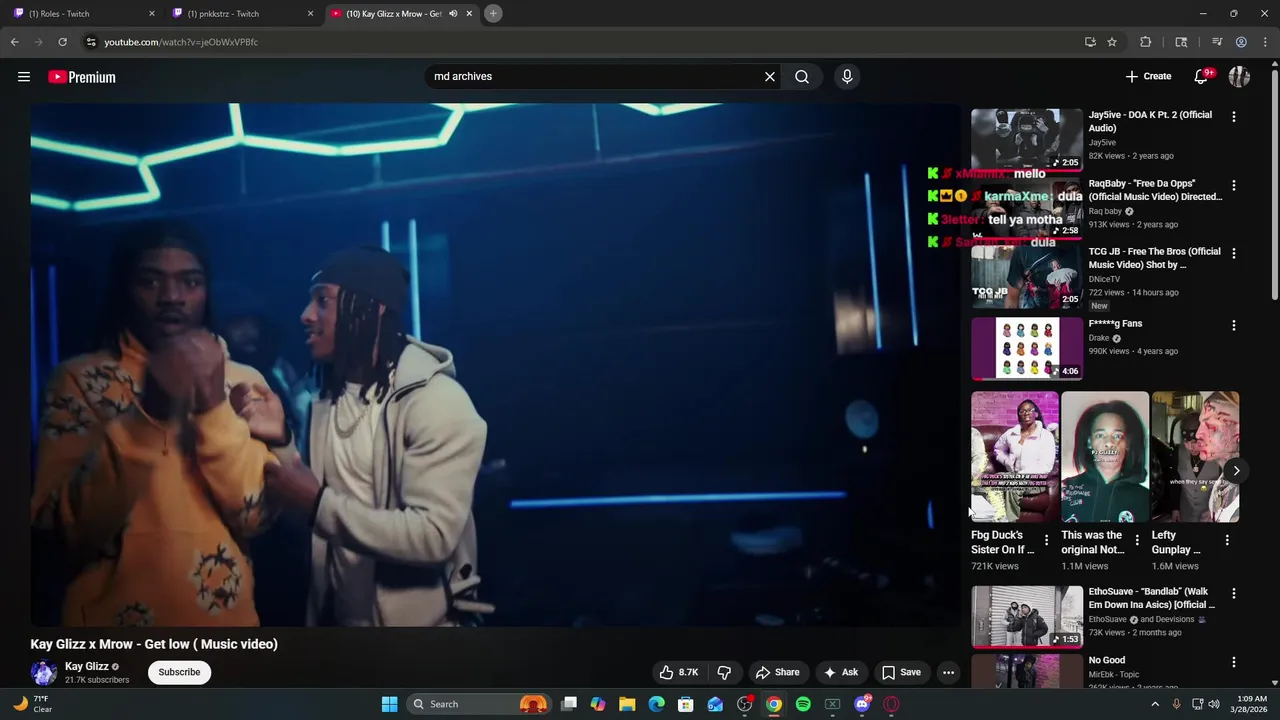This screenshot has height=720, width=1280.
Task: Save video to a playlist
Action: (x=901, y=672)
